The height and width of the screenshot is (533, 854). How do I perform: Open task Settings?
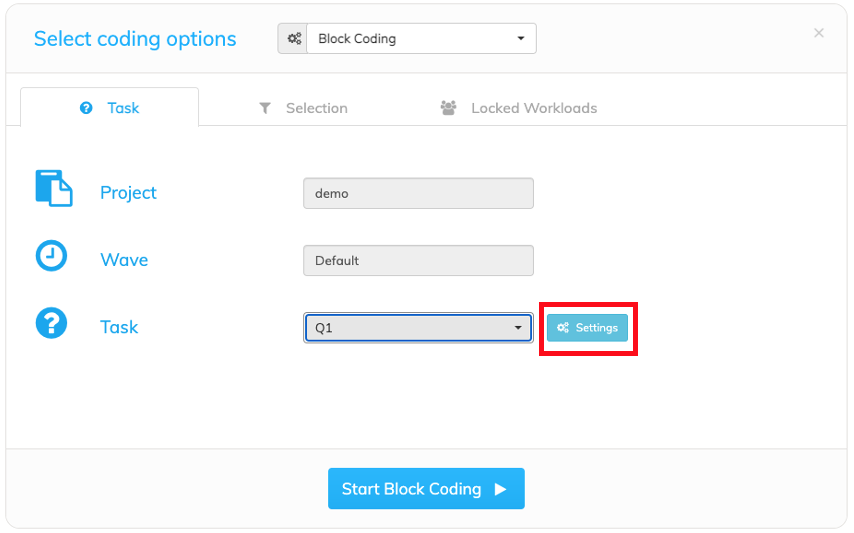[587, 328]
